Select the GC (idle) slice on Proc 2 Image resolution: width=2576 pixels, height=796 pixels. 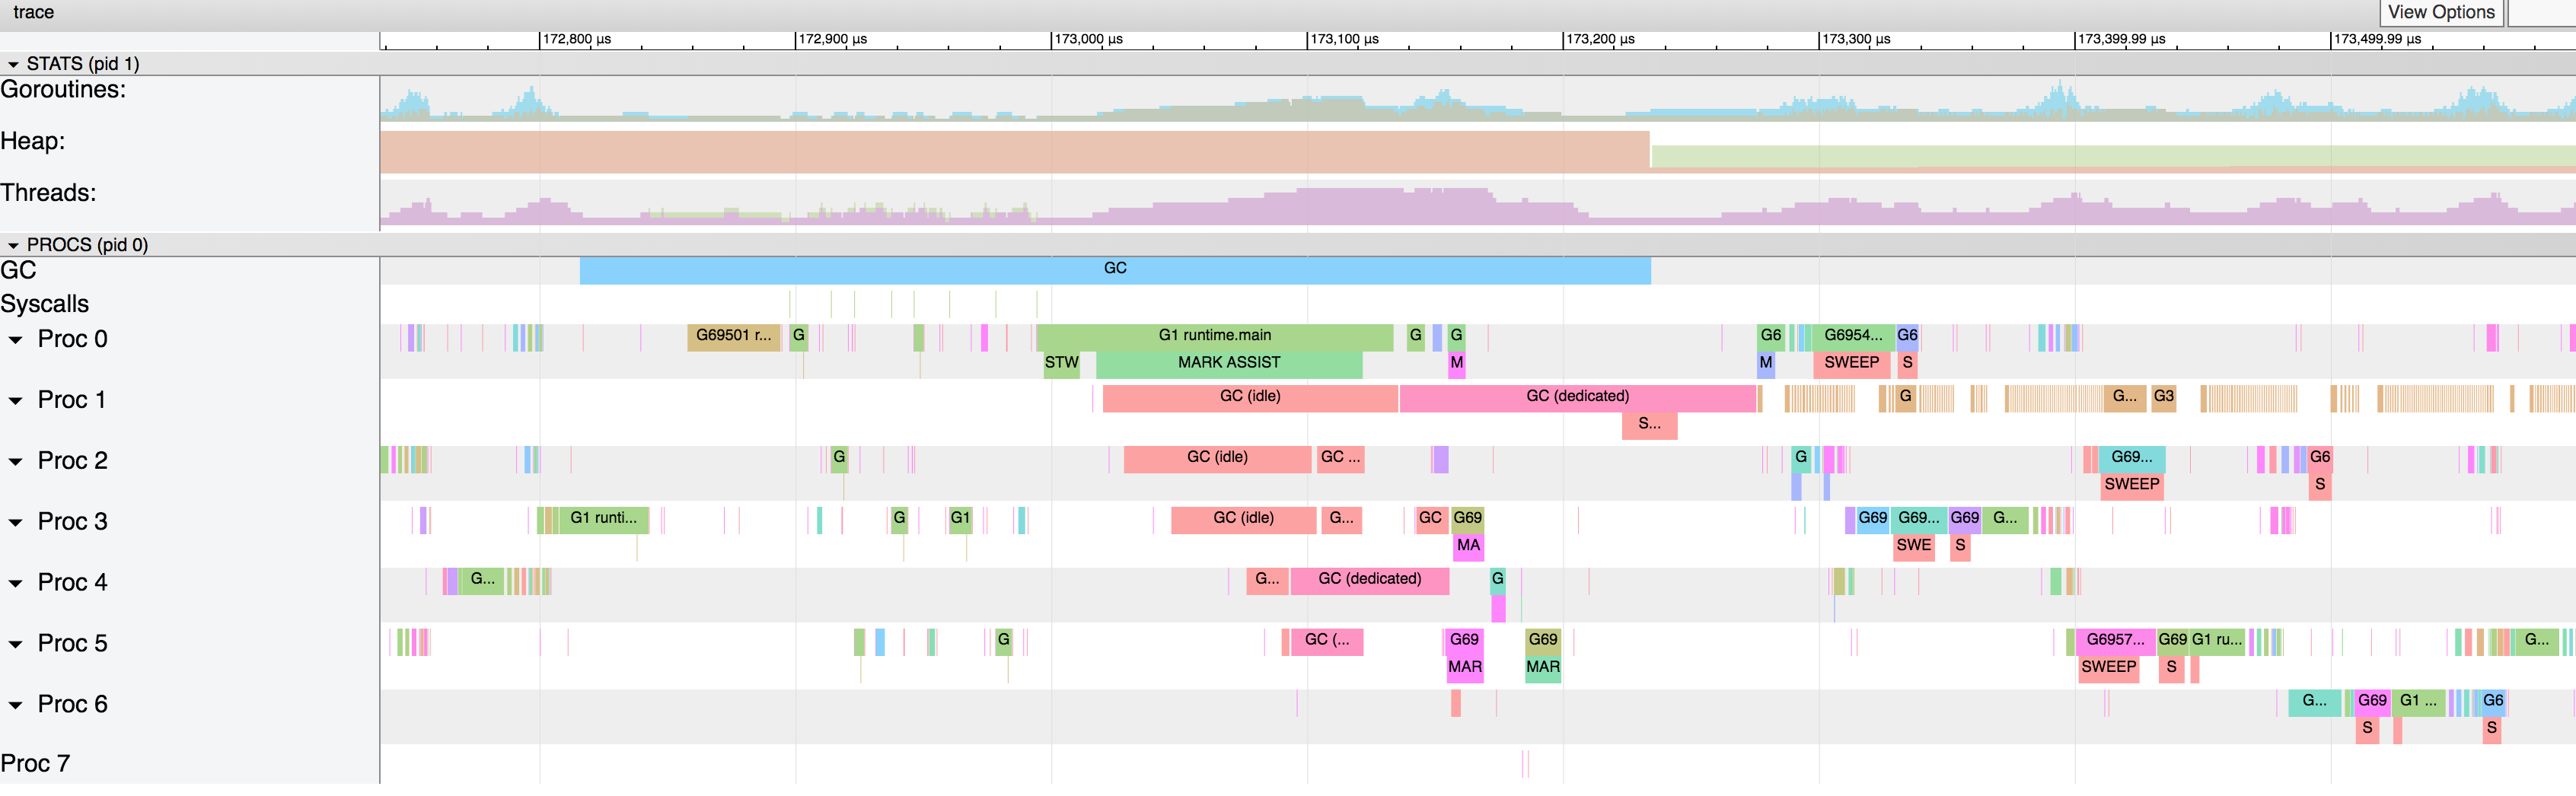(x=1217, y=458)
